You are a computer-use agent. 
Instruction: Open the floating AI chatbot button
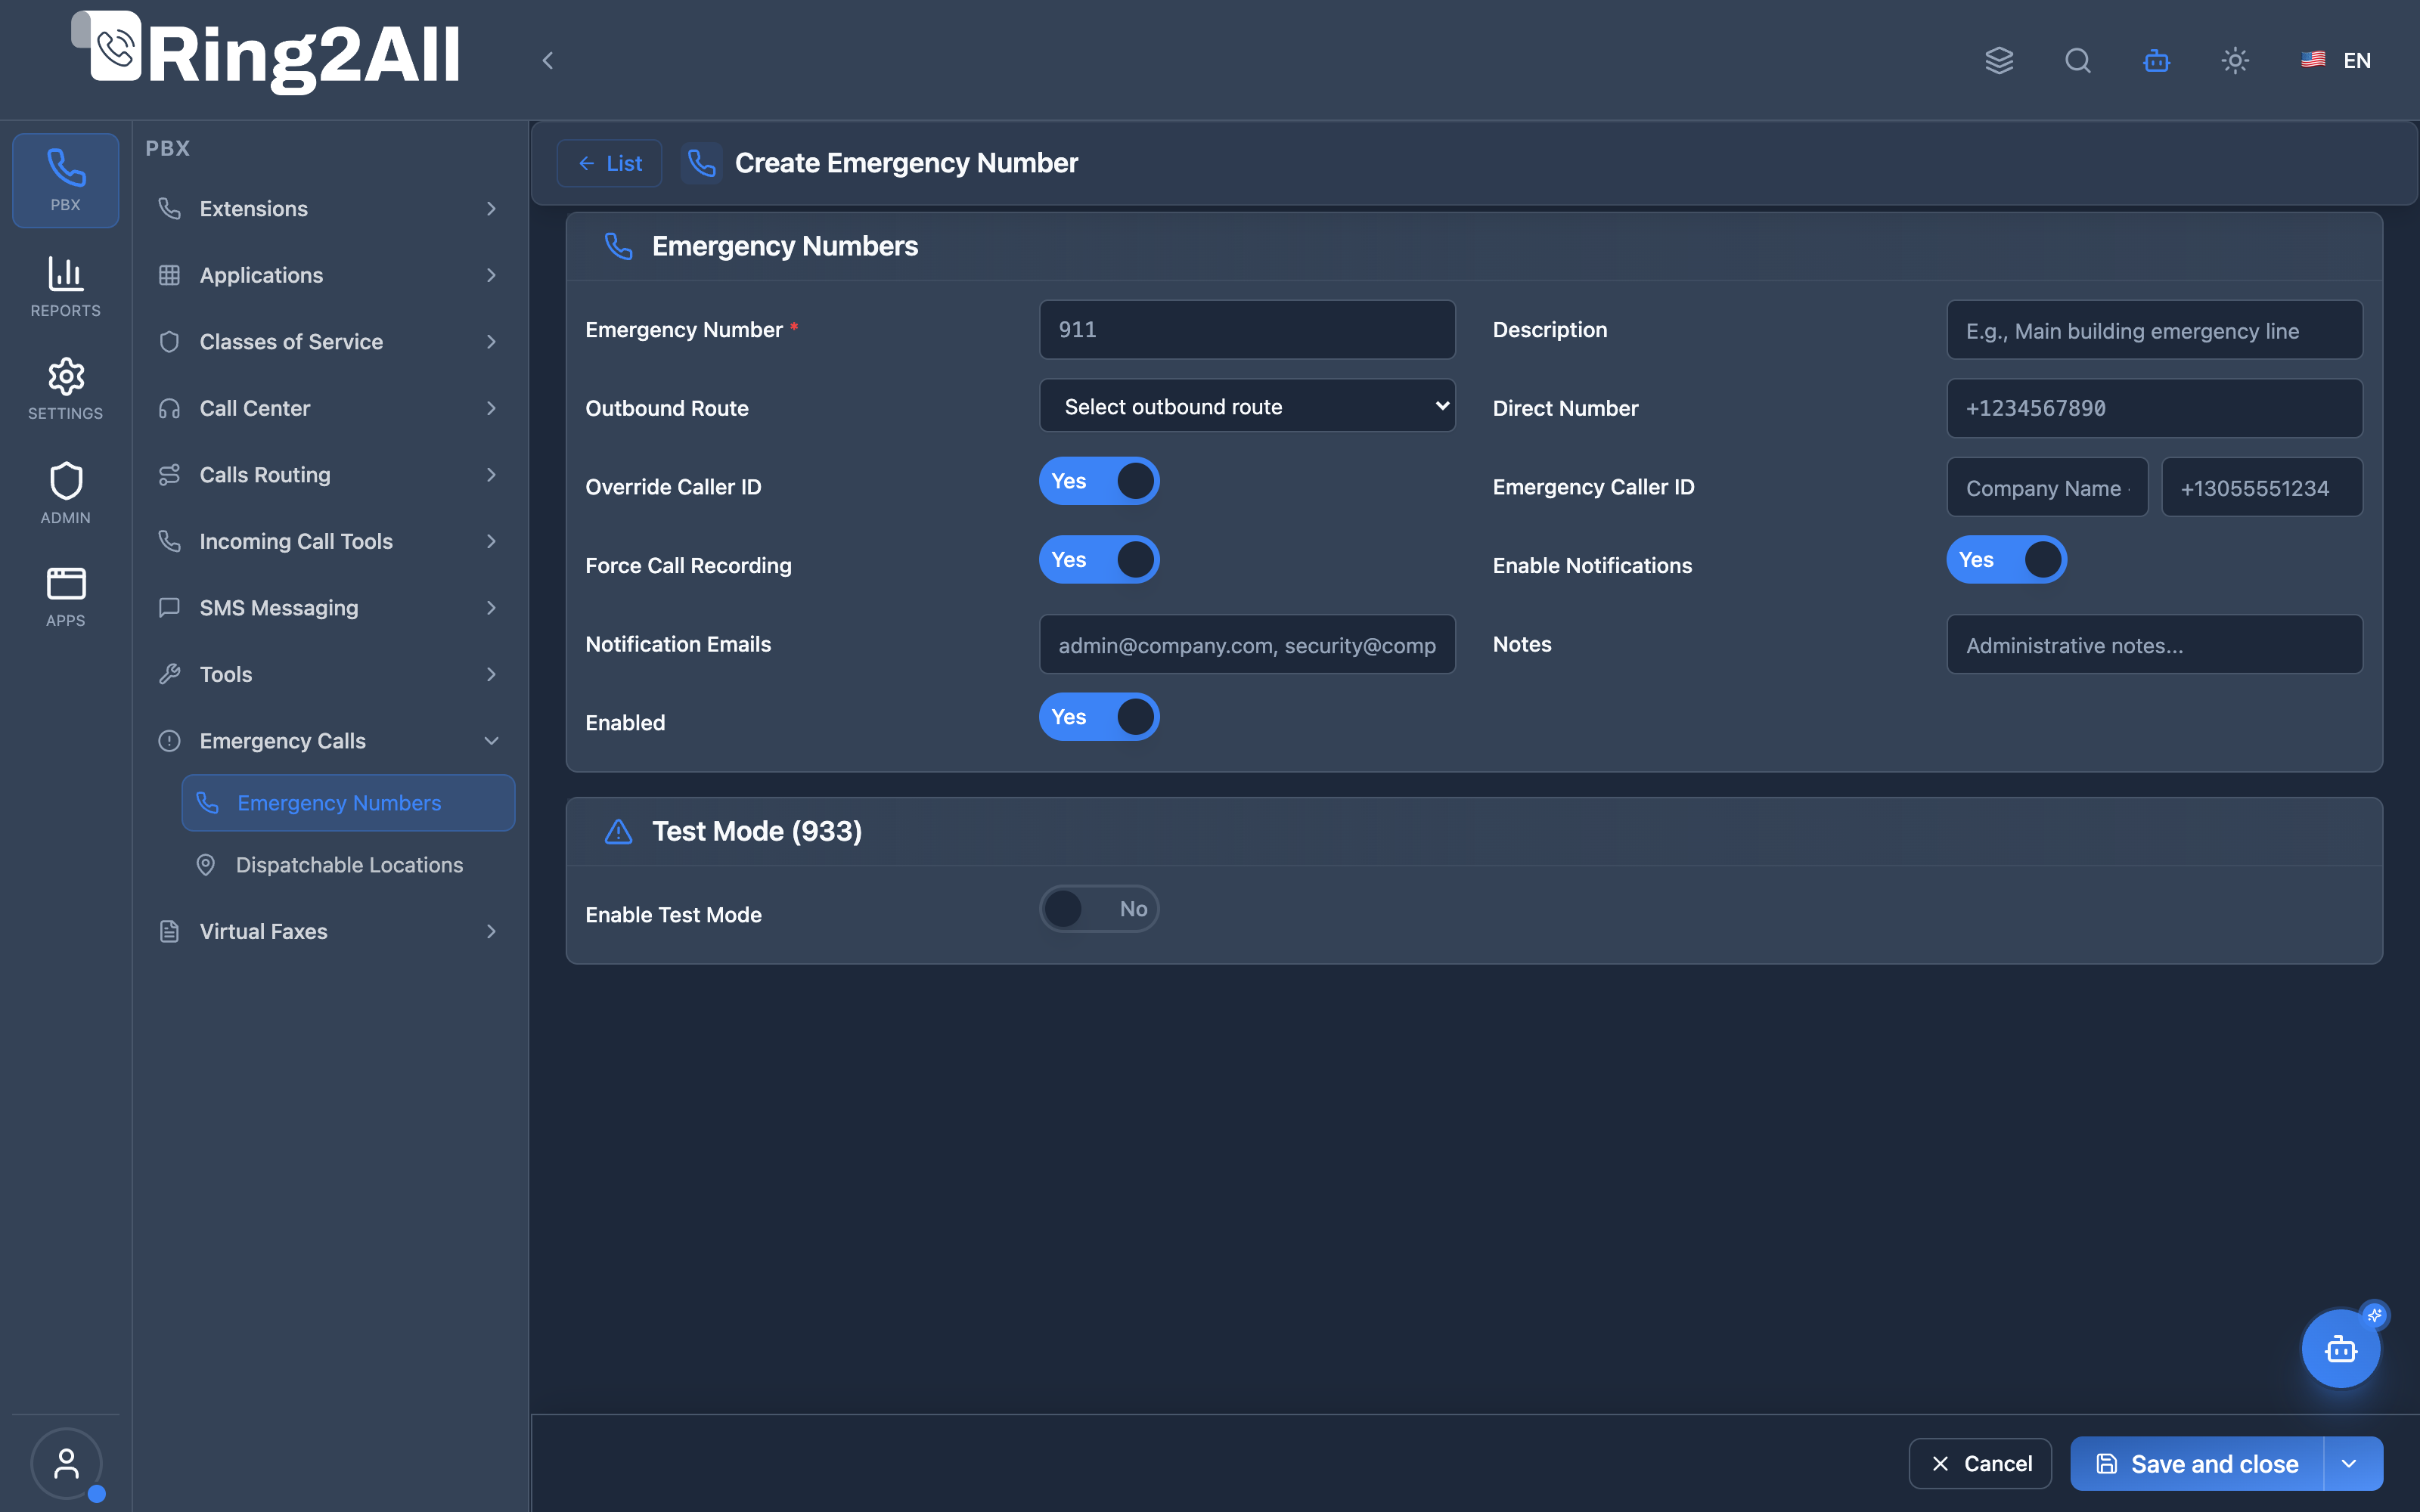coord(2341,1349)
